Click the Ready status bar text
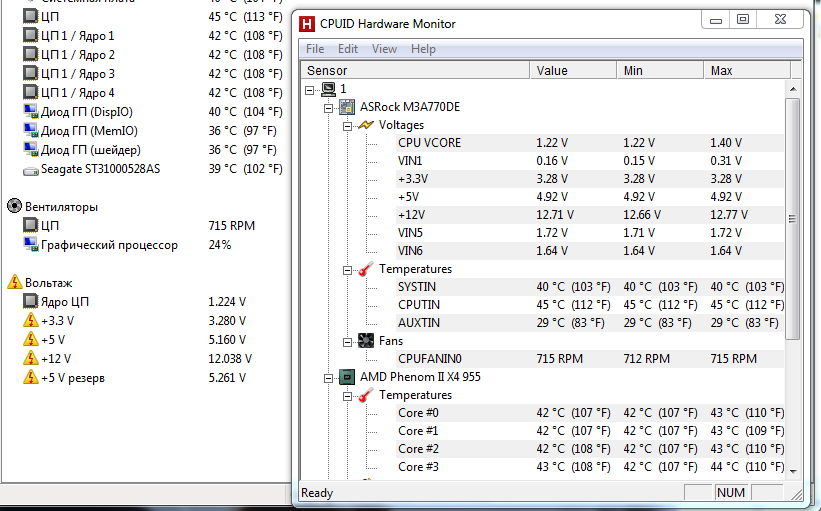 pyautogui.click(x=317, y=493)
